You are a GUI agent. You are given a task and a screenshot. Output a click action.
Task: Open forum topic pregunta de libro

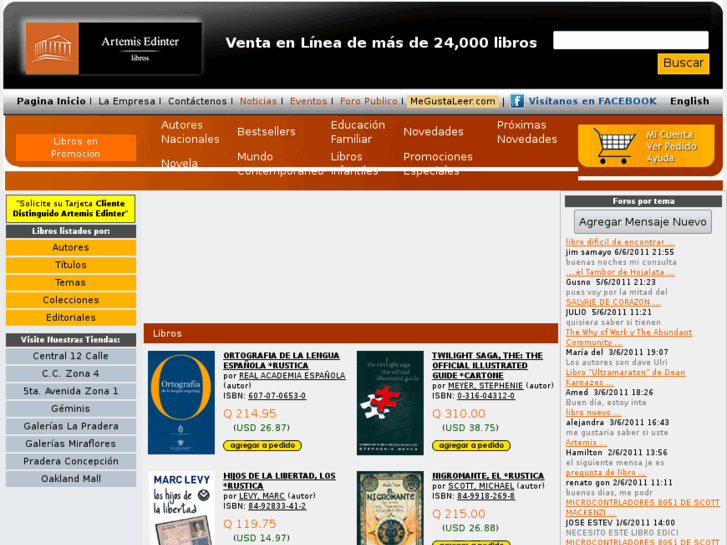pyautogui.click(x=606, y=473)
